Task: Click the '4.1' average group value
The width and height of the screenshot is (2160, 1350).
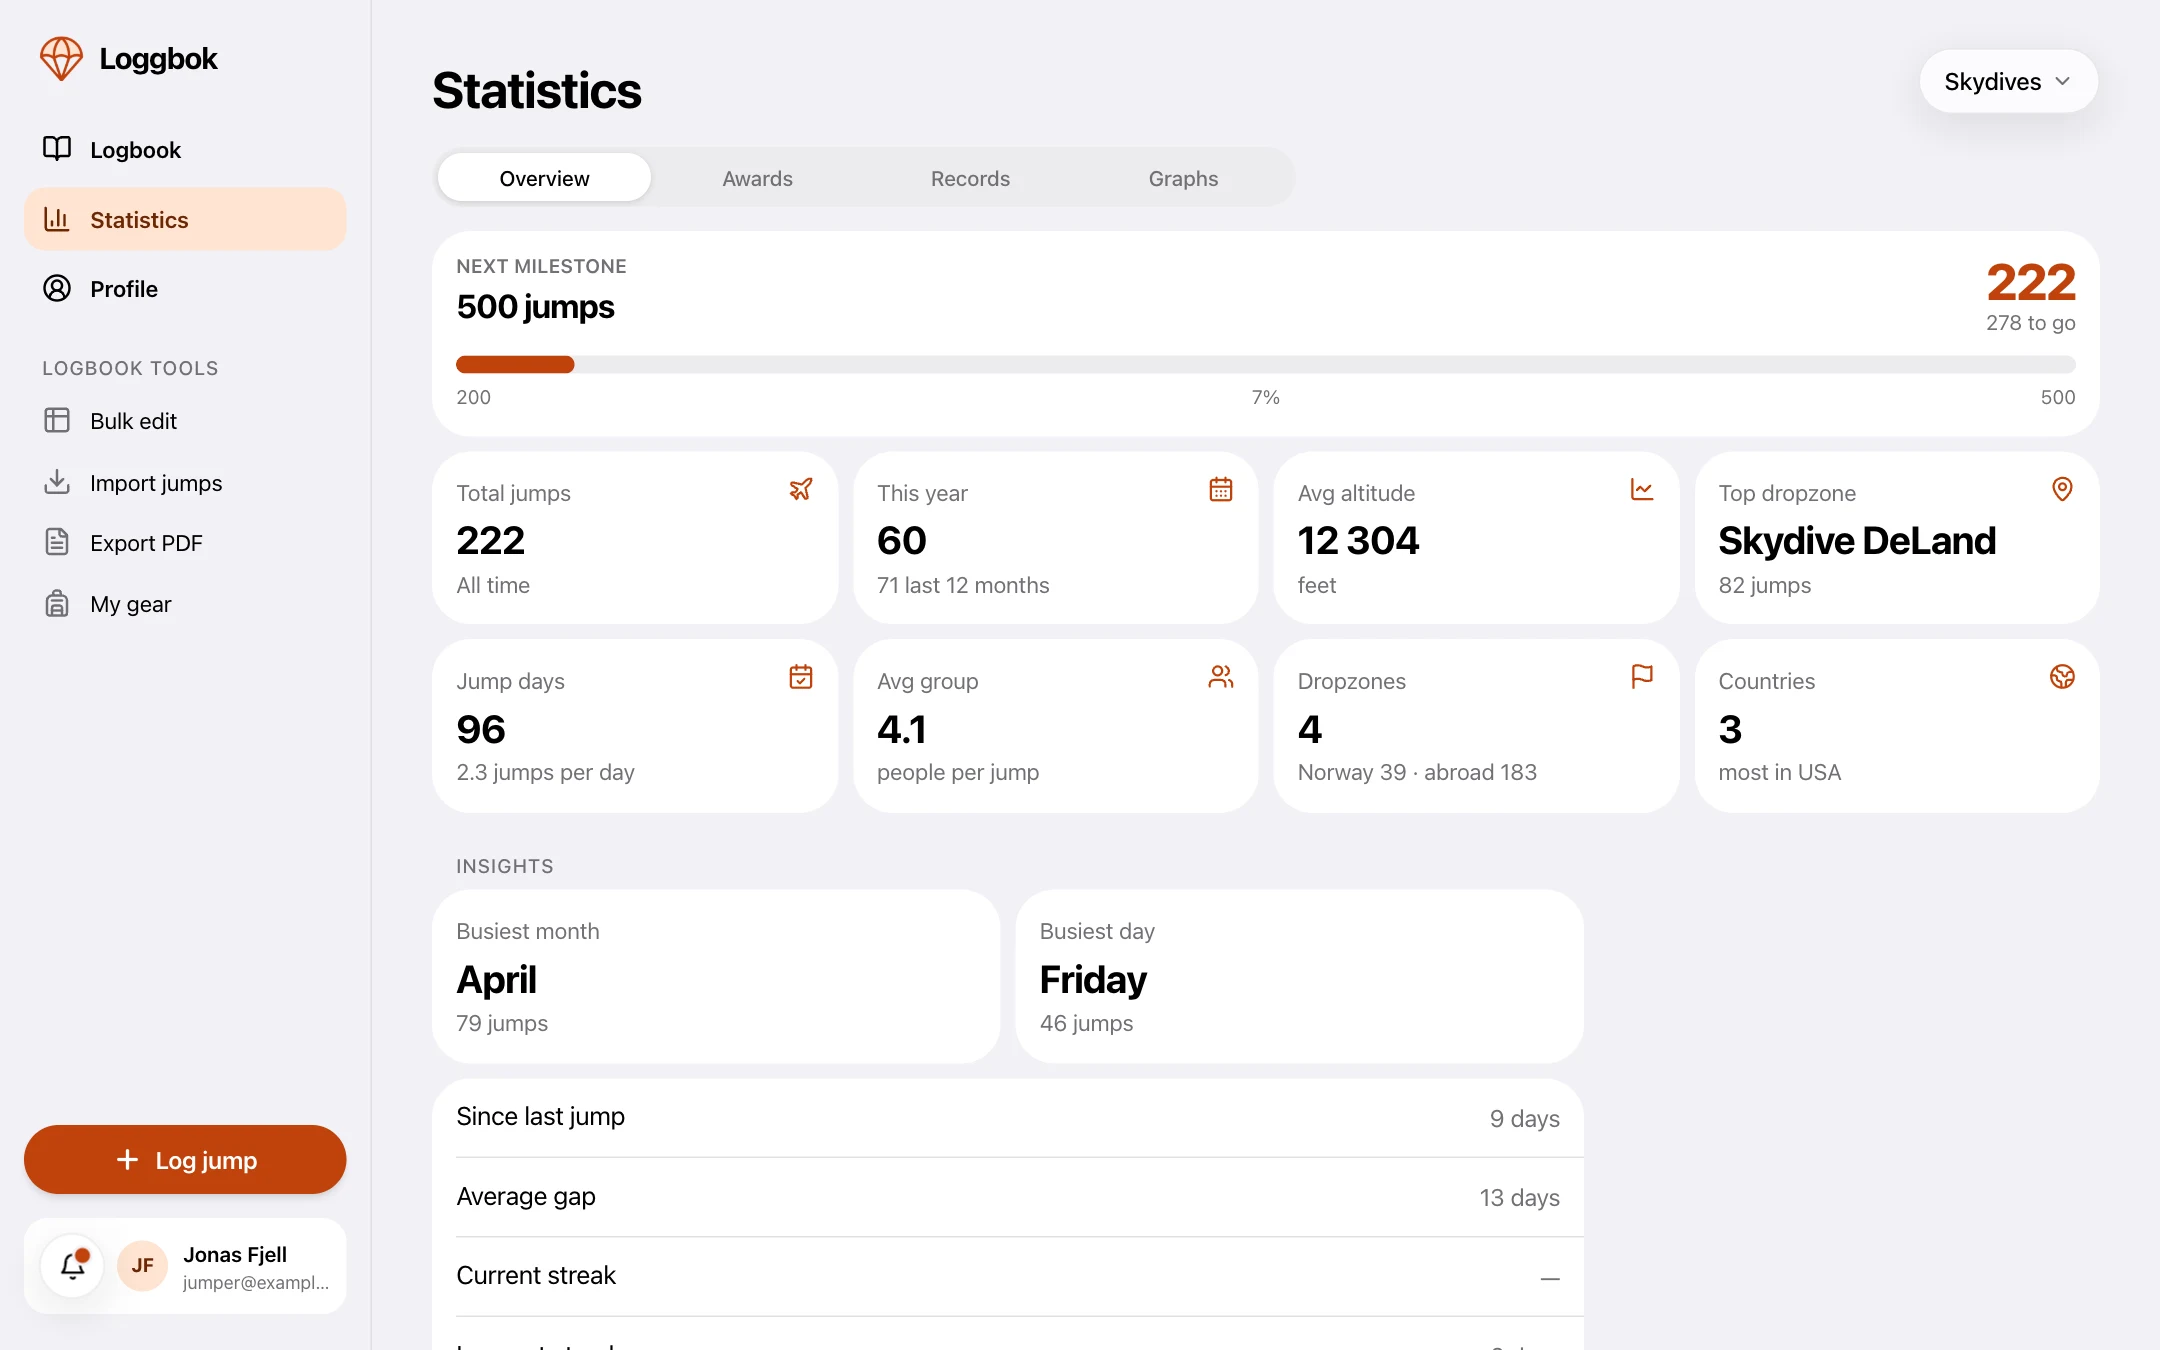Action: coord(901,729)
